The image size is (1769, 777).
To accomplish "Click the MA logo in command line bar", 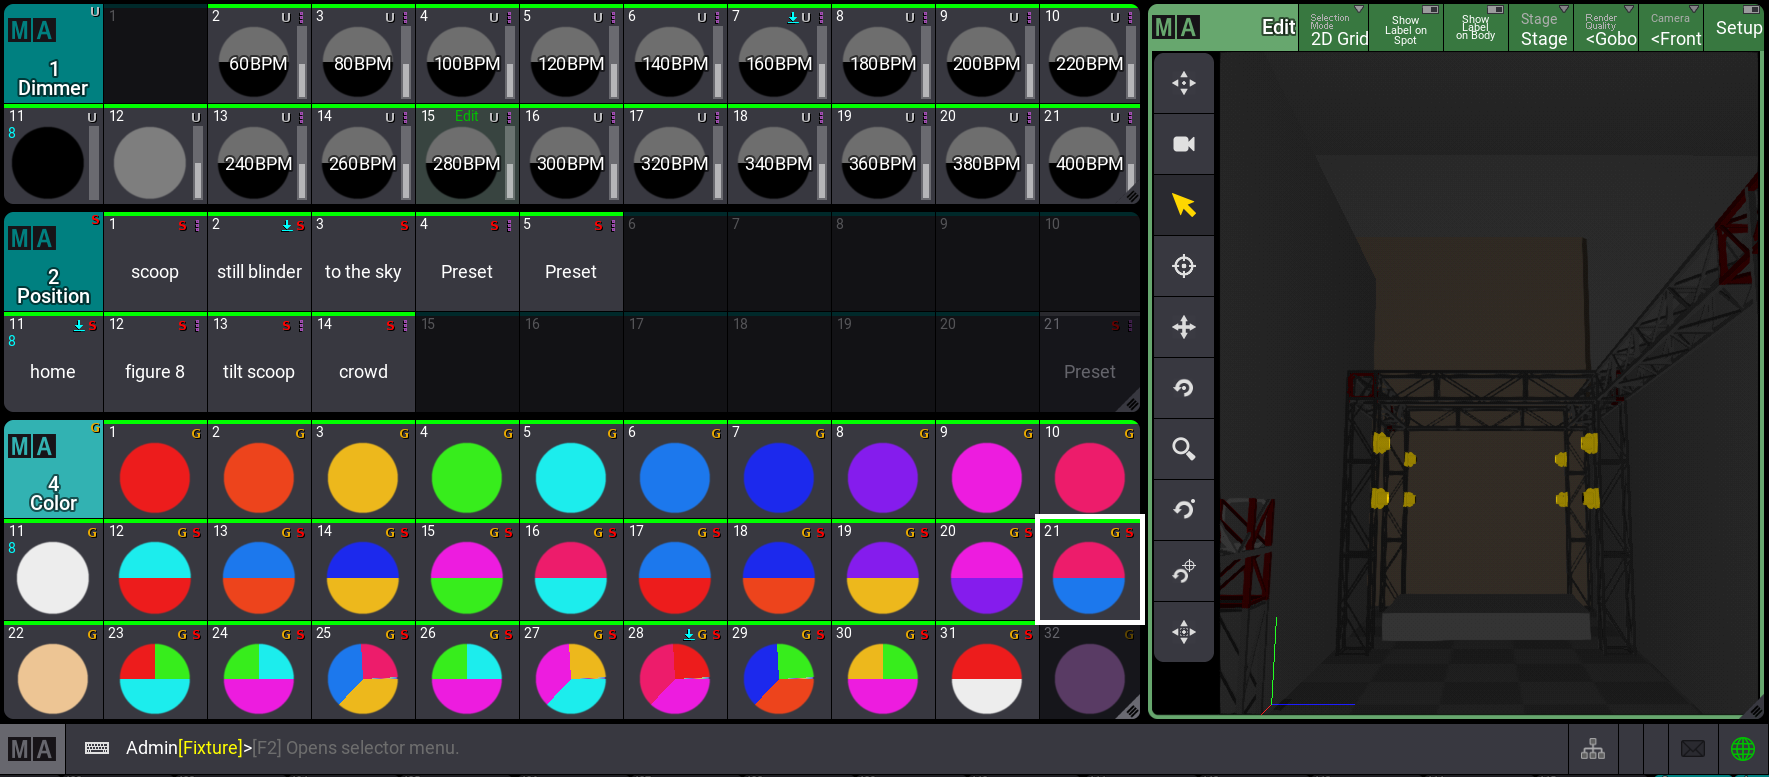I will coord(32,749).
